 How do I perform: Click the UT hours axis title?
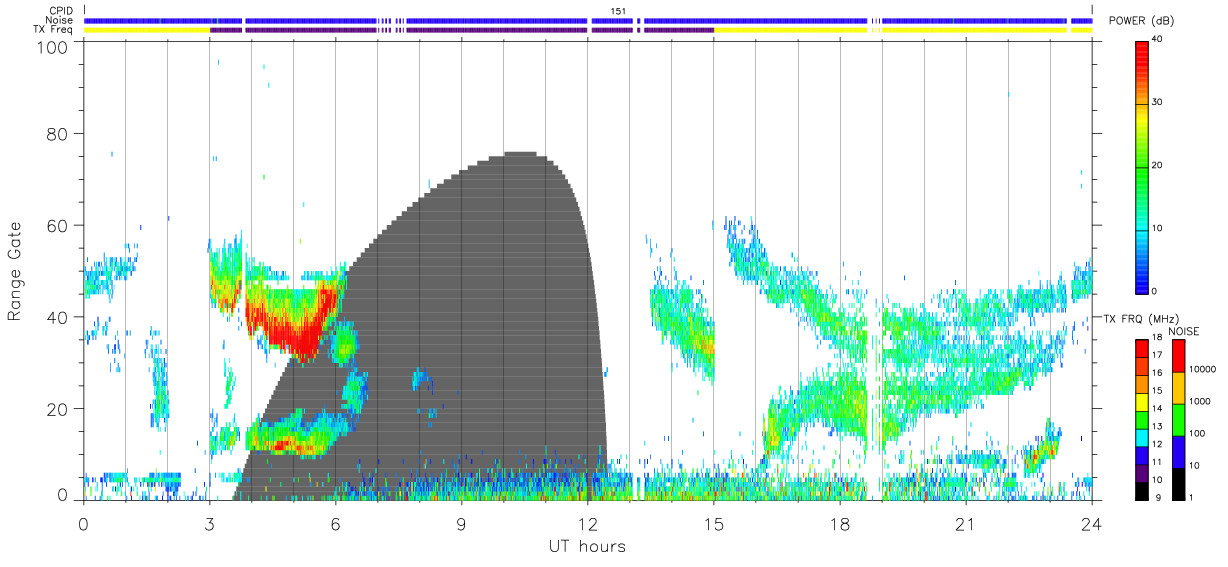(587, 546)
